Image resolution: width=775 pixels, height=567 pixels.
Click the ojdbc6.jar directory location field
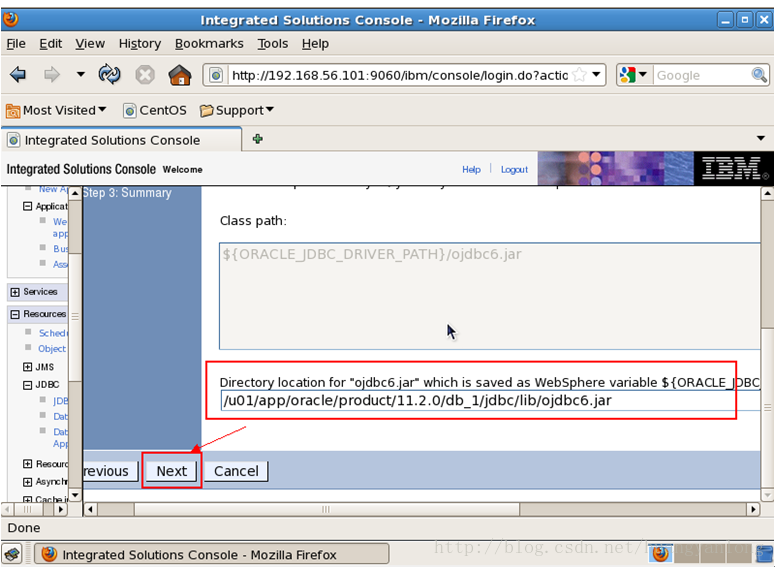click(x=491, y=400)
